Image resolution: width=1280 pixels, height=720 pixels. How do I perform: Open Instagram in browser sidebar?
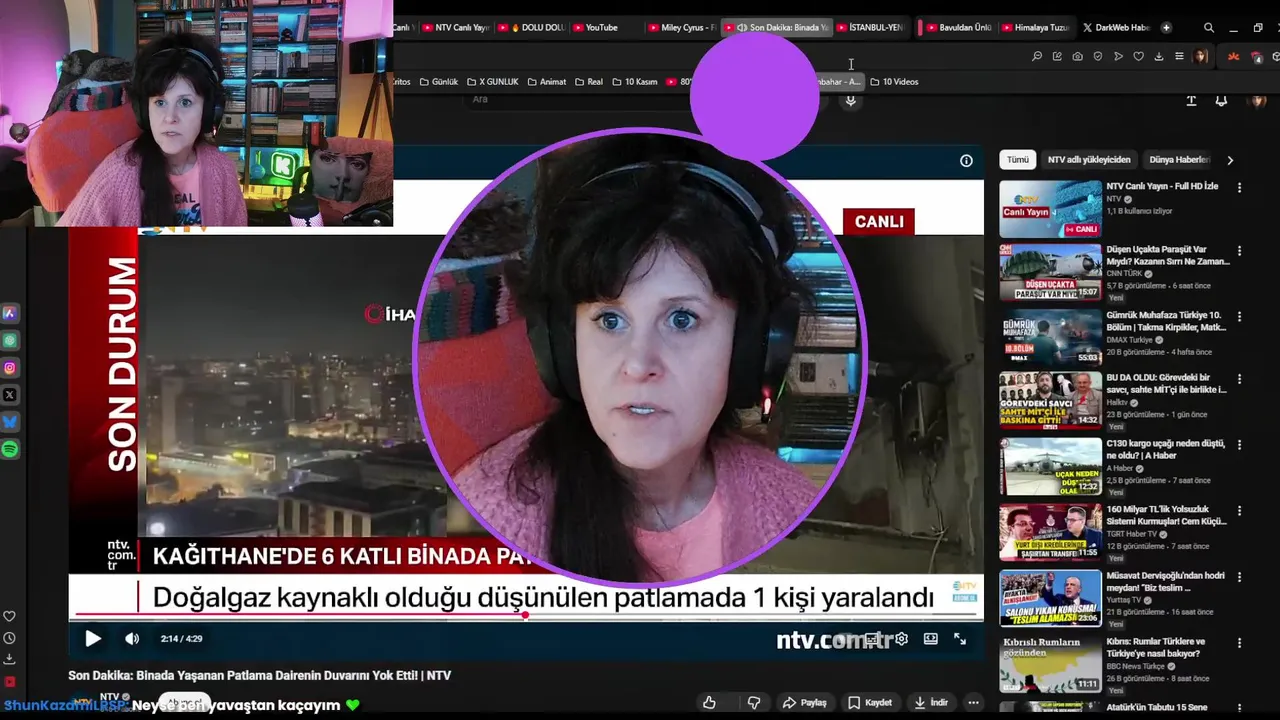(10, 368)
